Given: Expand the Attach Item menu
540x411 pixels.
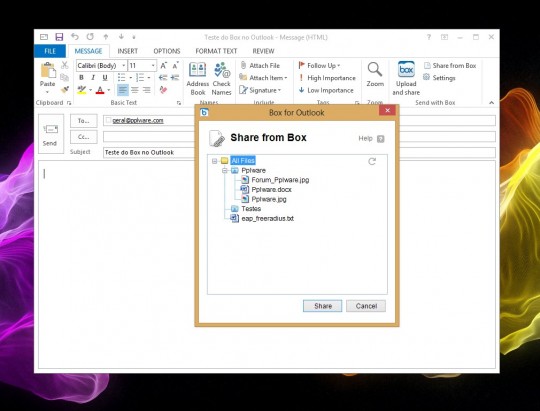Looking at the screenshot, I should tap(263, 78).
